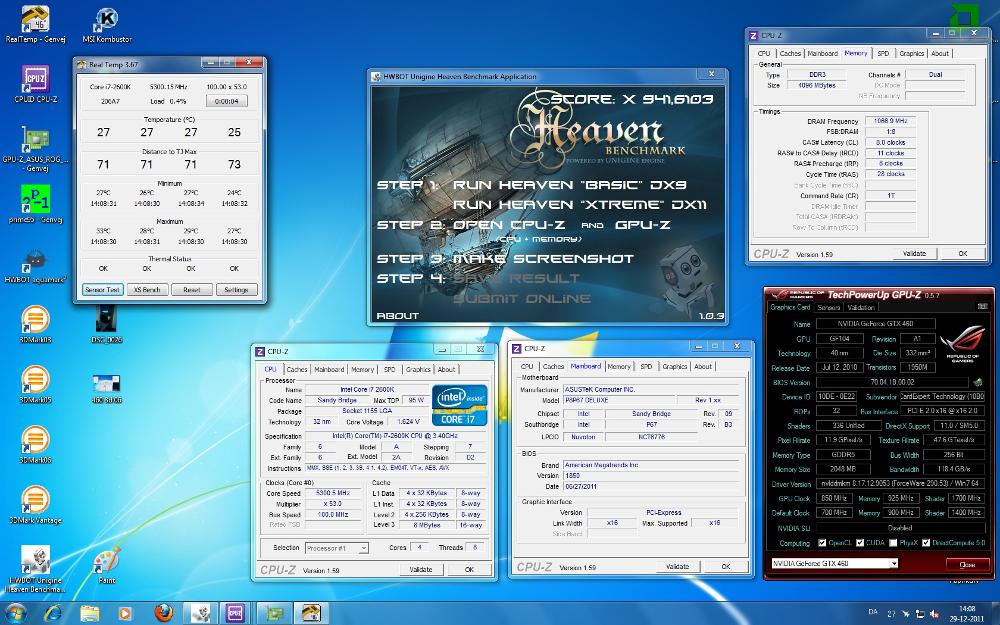Click Run Heaven "Basic" DX9 step
The image size is (1000, 625).
[569, 185]
